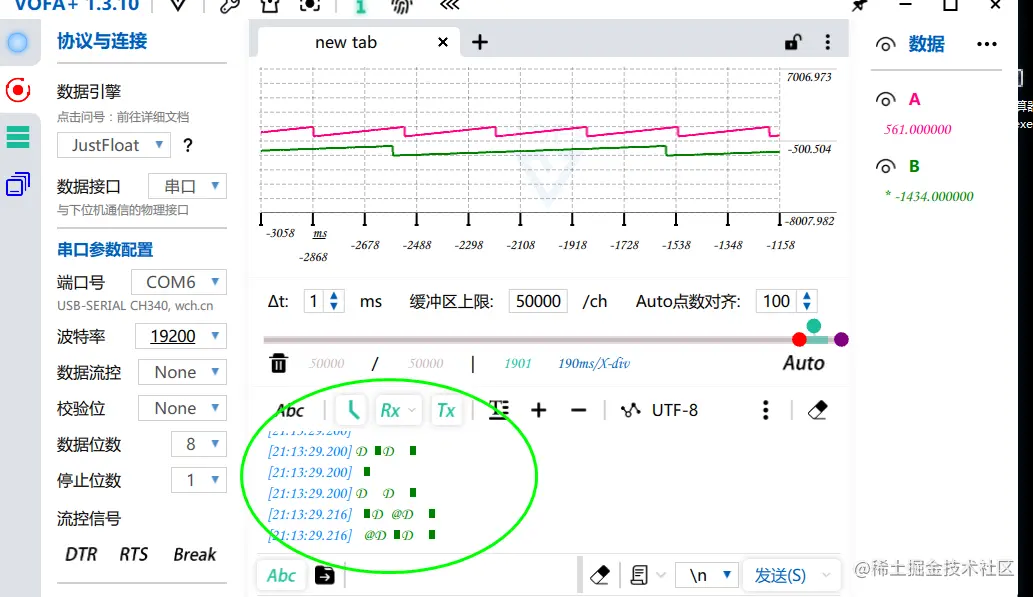Screen dimensions: 1033x597
Task: Click the send history document icon
Action: [x=639, y=575]
